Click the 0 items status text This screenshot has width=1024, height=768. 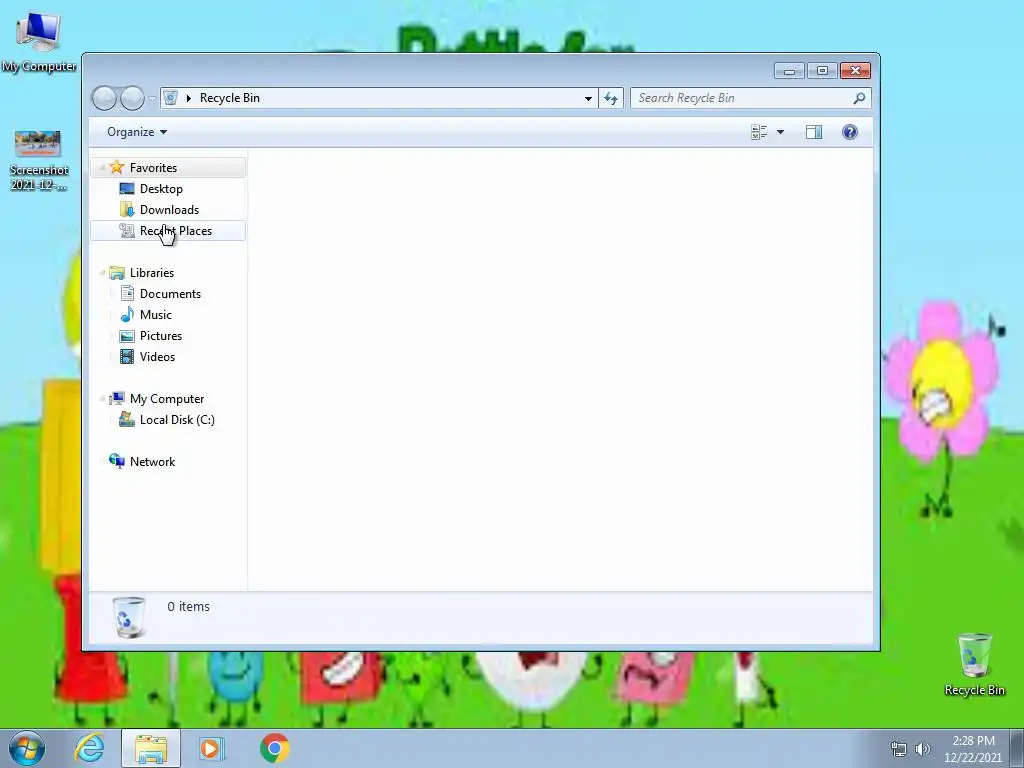coord(188,607)
